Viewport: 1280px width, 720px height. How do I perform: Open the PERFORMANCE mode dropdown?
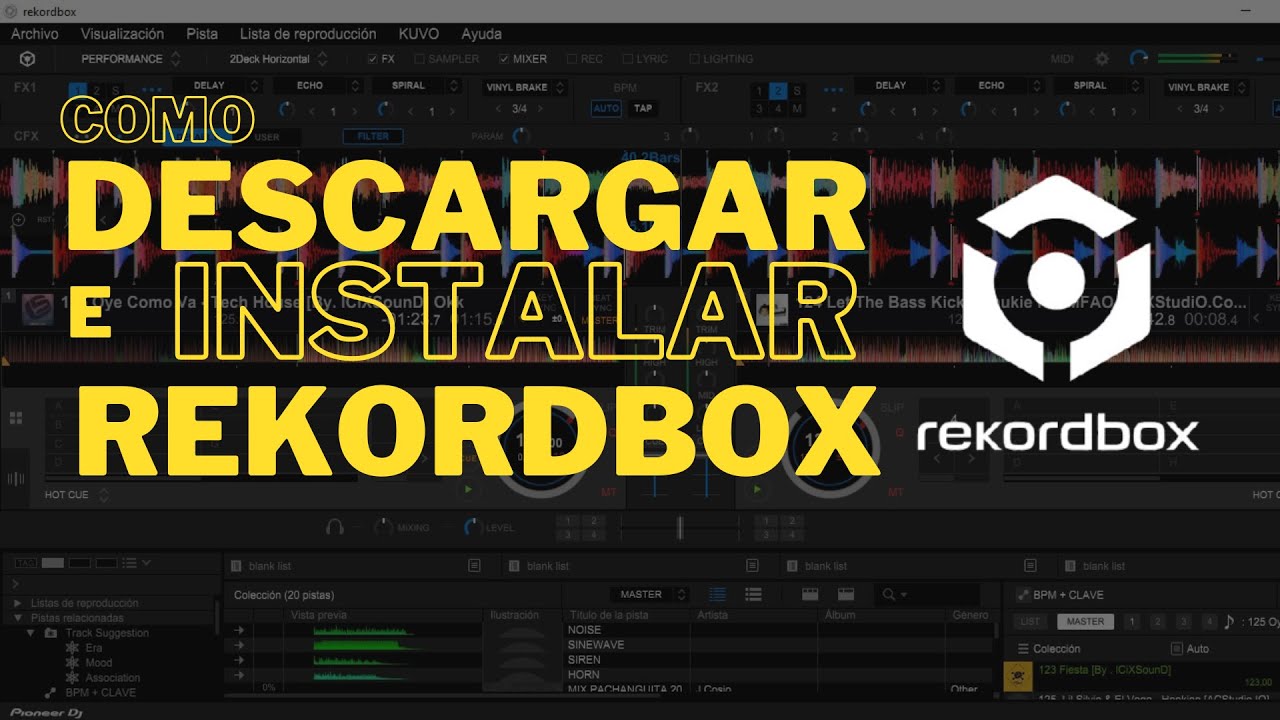click(131, 59)
